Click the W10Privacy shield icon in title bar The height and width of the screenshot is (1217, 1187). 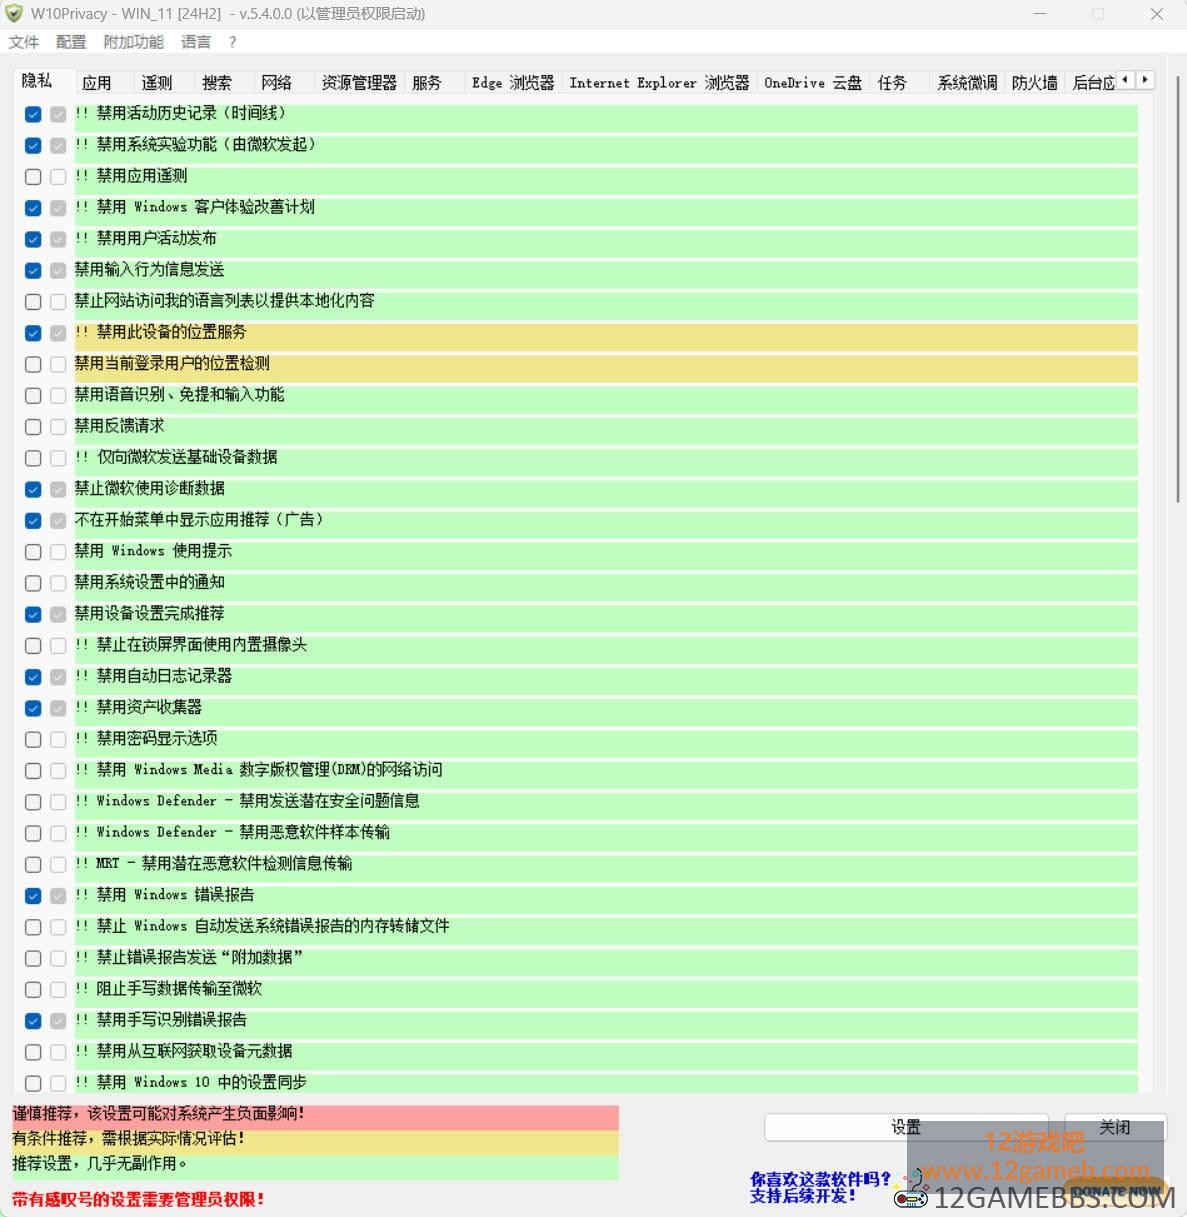tap(14, 14)
